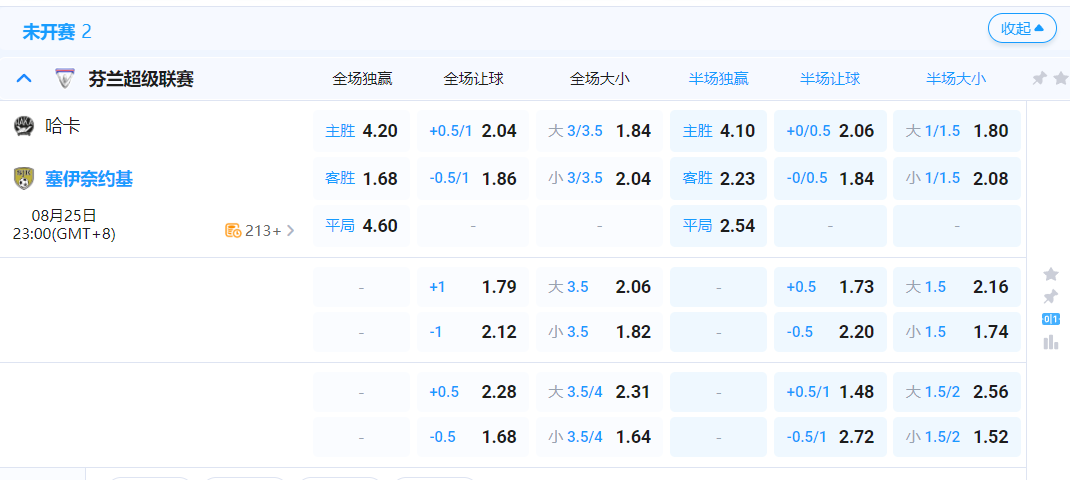Toggle the match favorite star in sidebar
Viewport: 1070px width, 480px height.
click(1050, 274)
